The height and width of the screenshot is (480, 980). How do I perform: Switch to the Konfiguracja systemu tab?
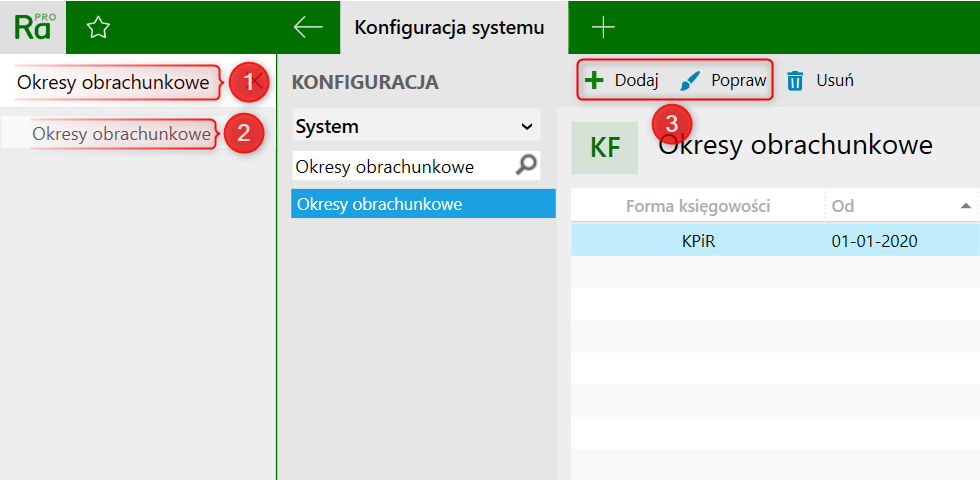tap(454, 28)
